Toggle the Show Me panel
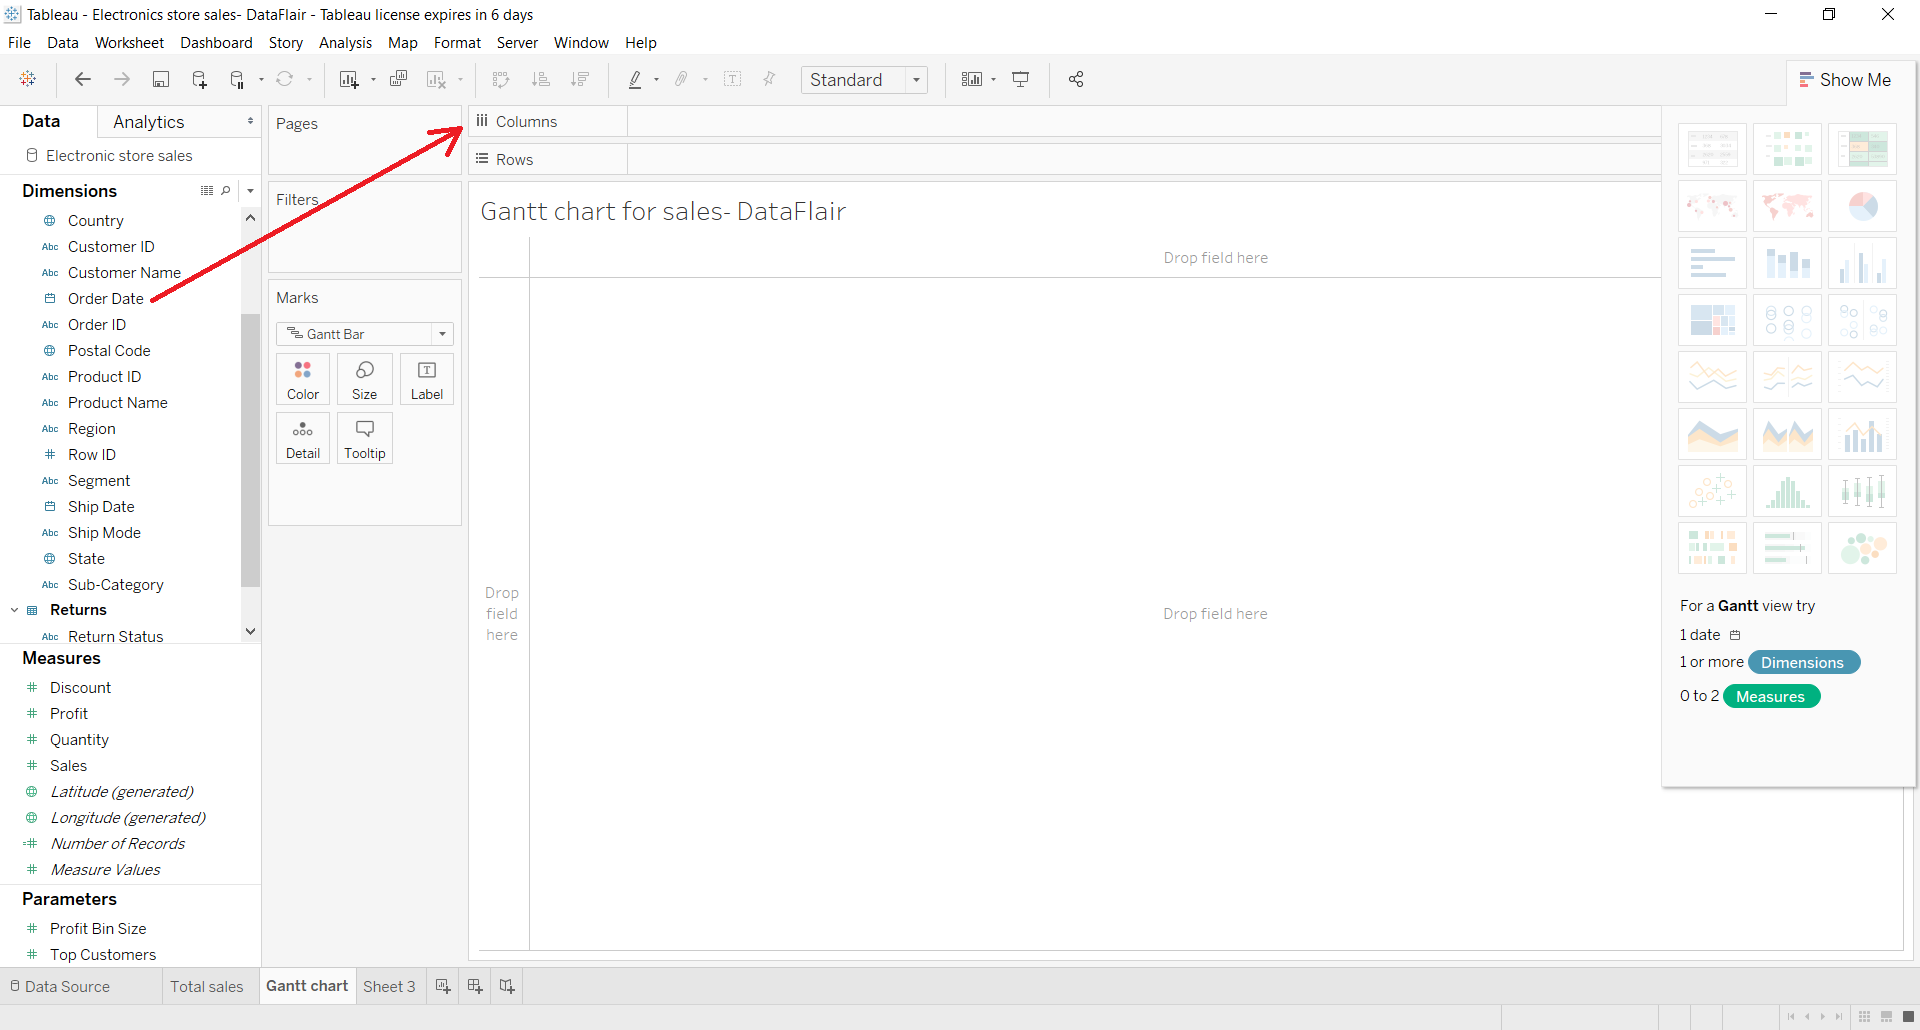Screen dimensions: 1920x1030 coord(1846,79)
